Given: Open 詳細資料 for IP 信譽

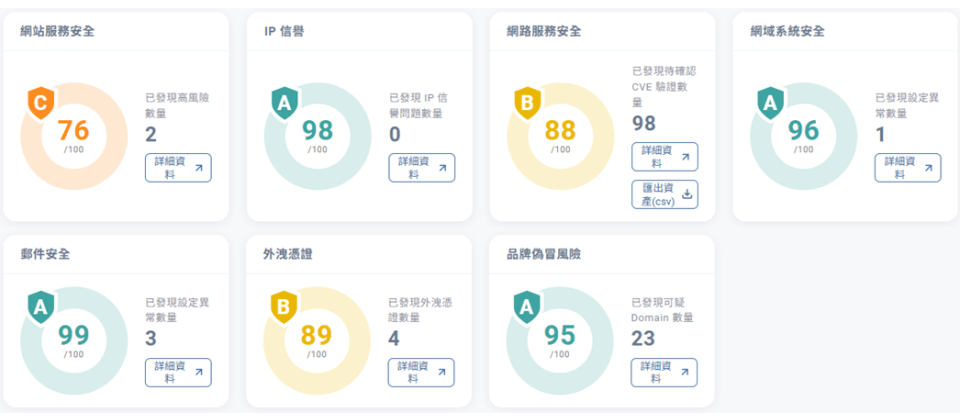Looking at the screenshot, I should [421, 167].
